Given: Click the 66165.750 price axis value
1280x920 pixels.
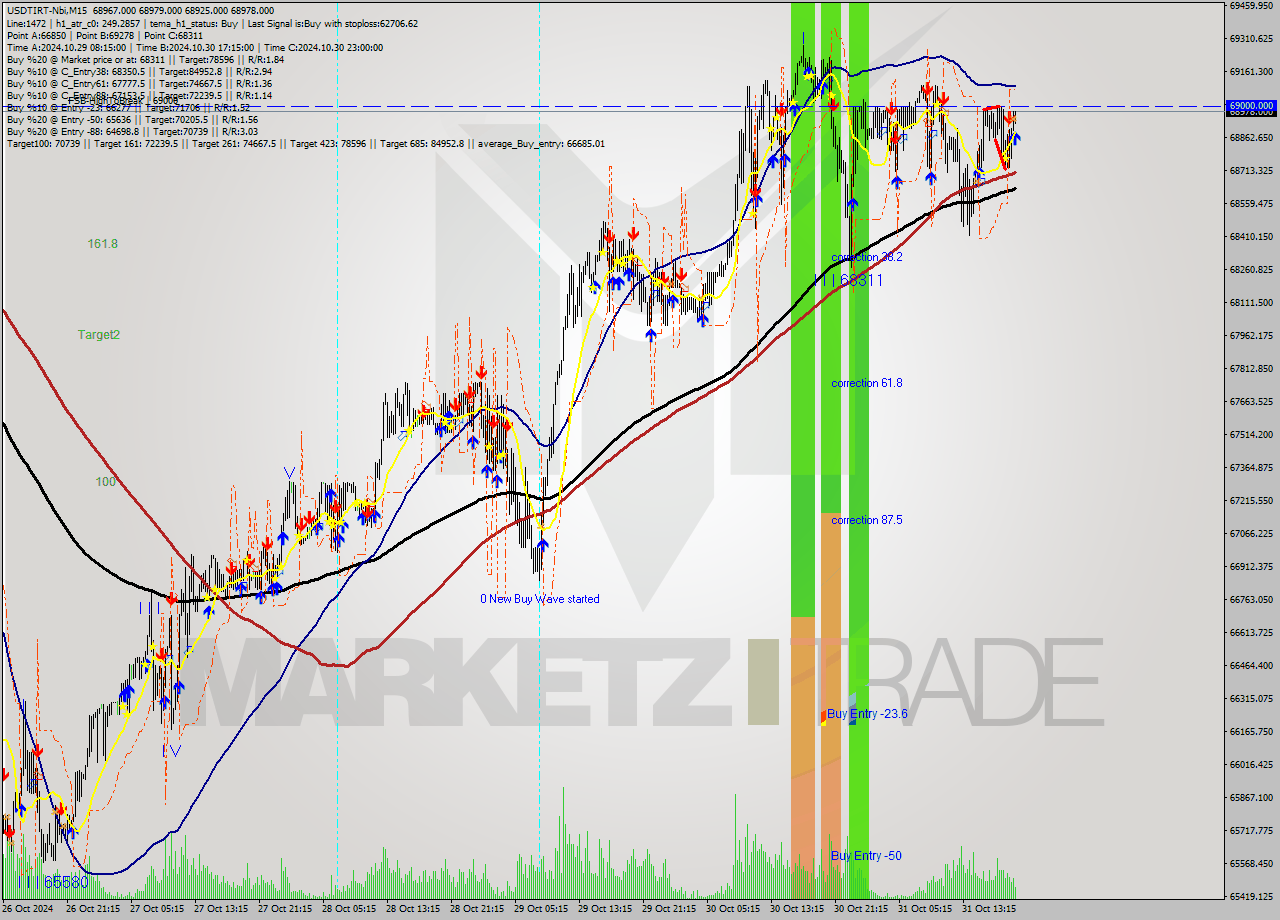Looking at the screenshot, I should [1252, 731].
